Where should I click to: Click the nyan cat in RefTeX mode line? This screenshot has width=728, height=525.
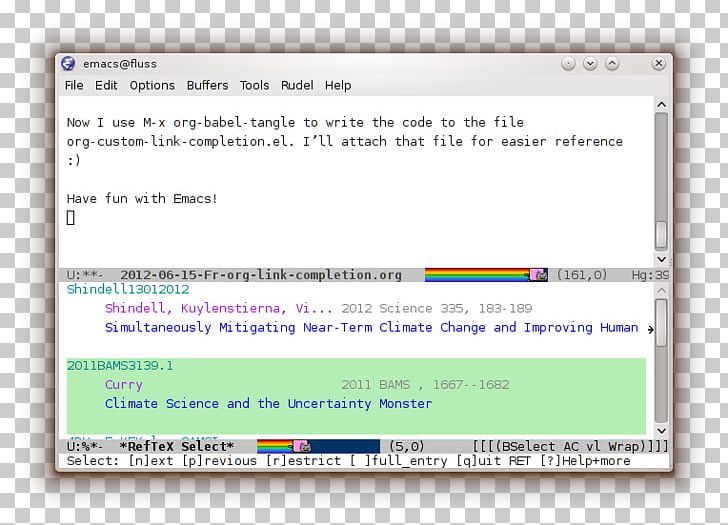tap(302, 447)
